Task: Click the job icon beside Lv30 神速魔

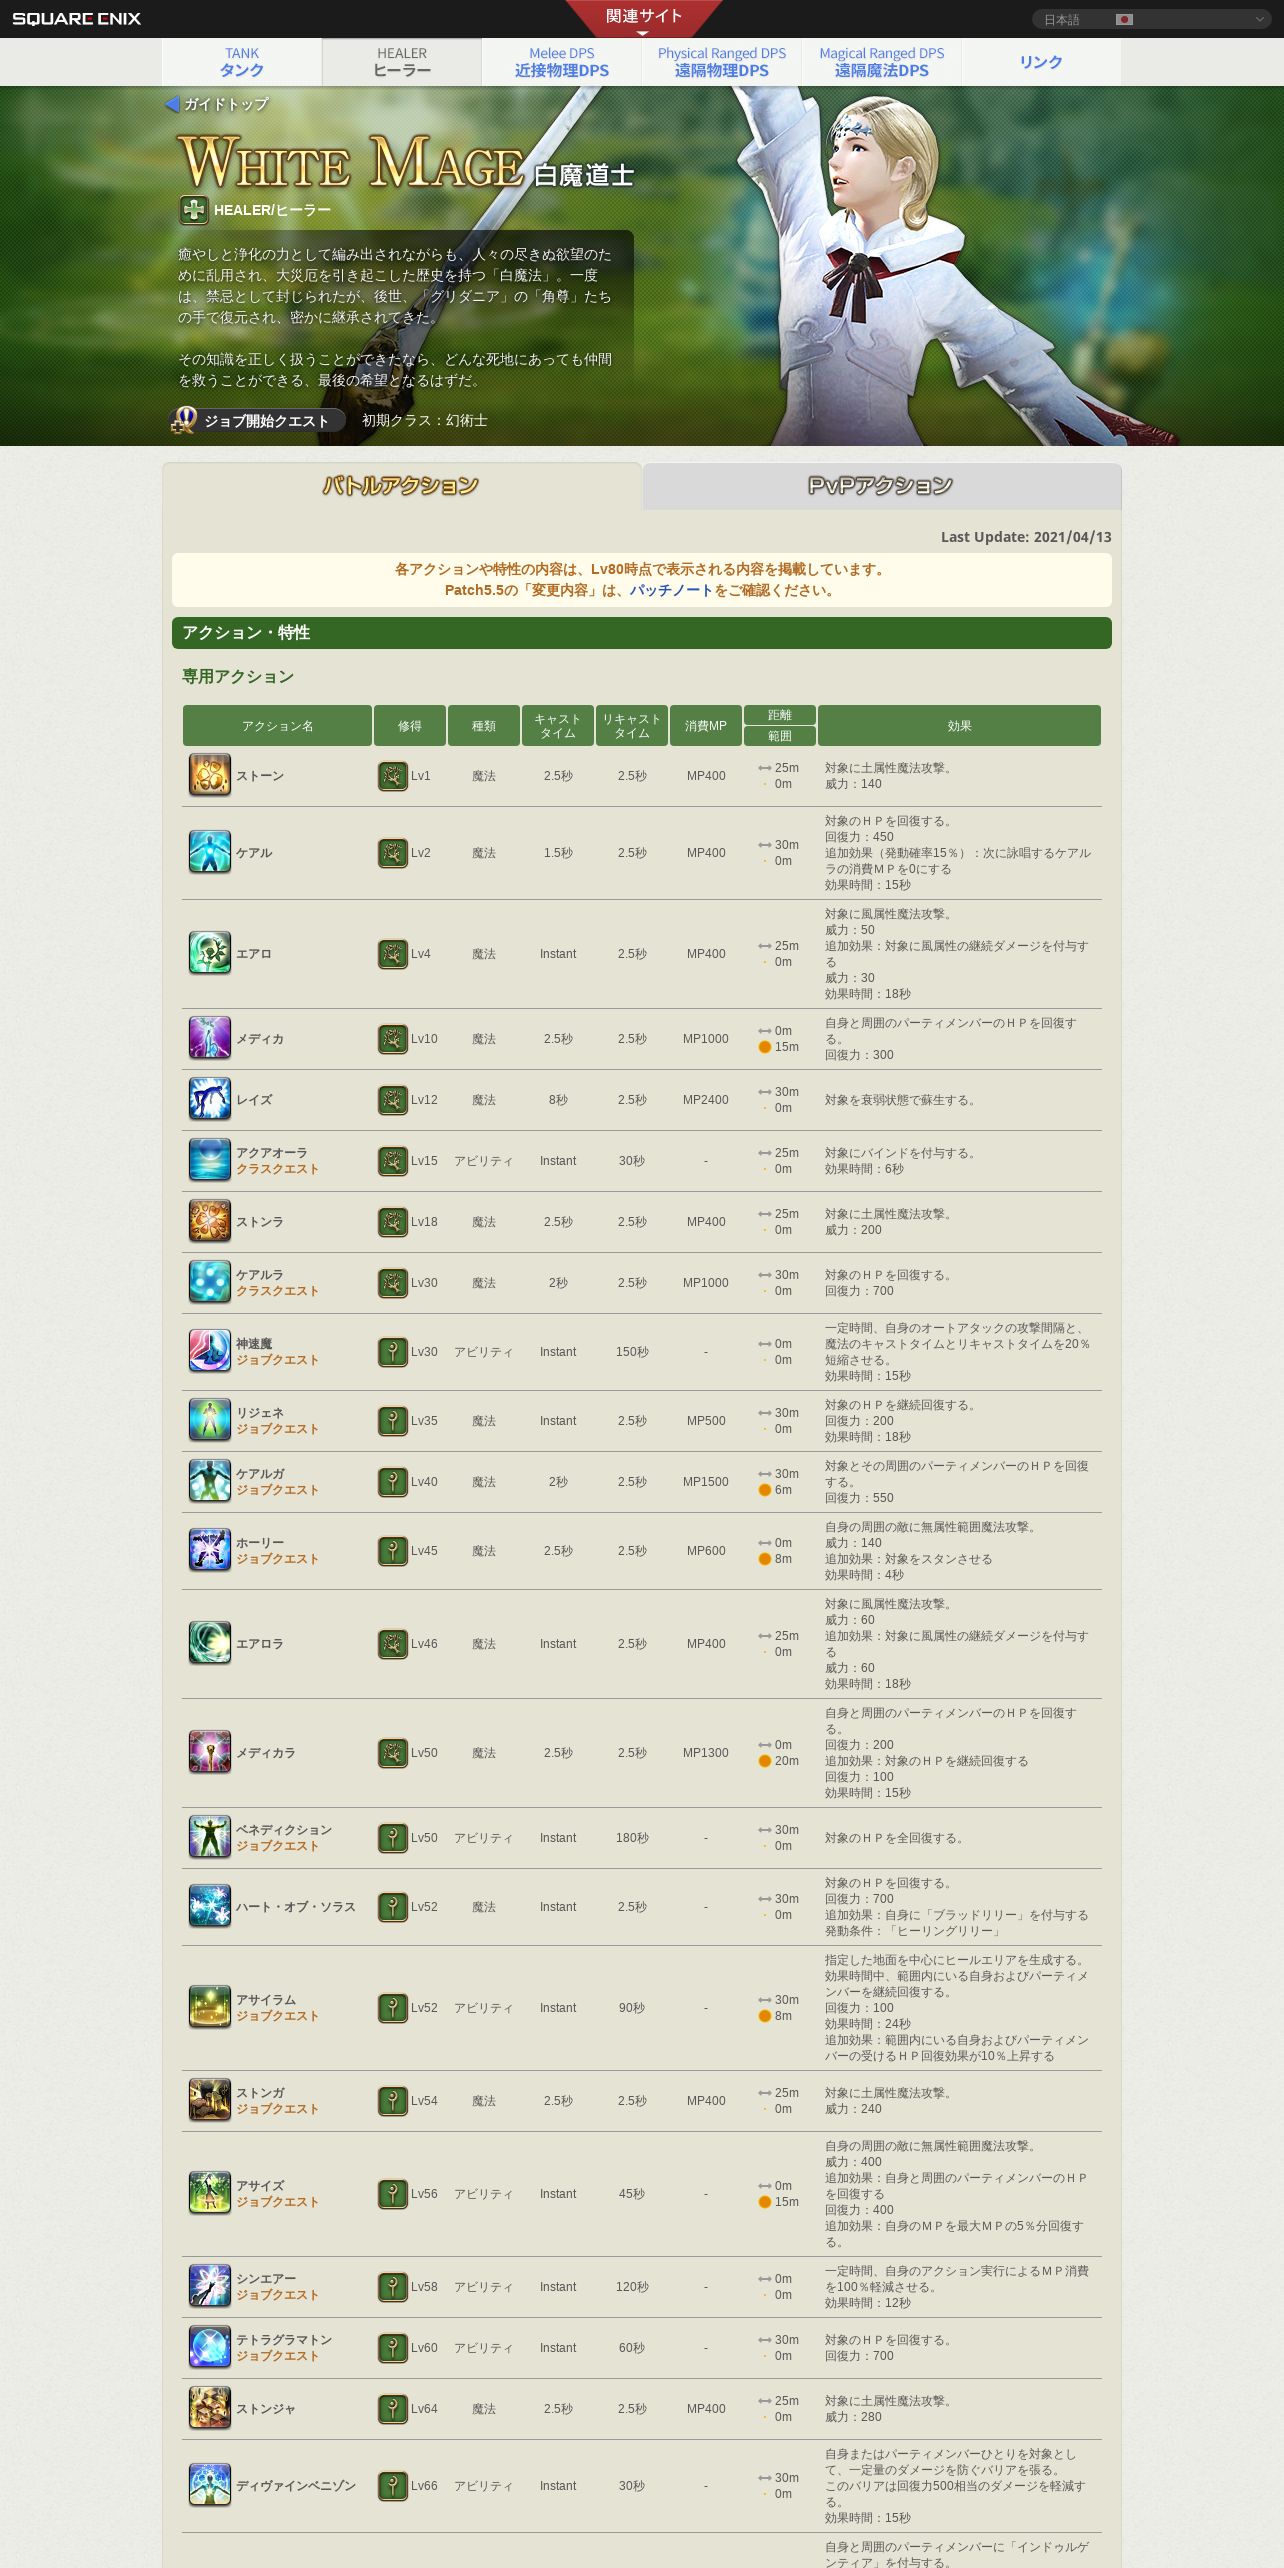Action: (393, 1352)
